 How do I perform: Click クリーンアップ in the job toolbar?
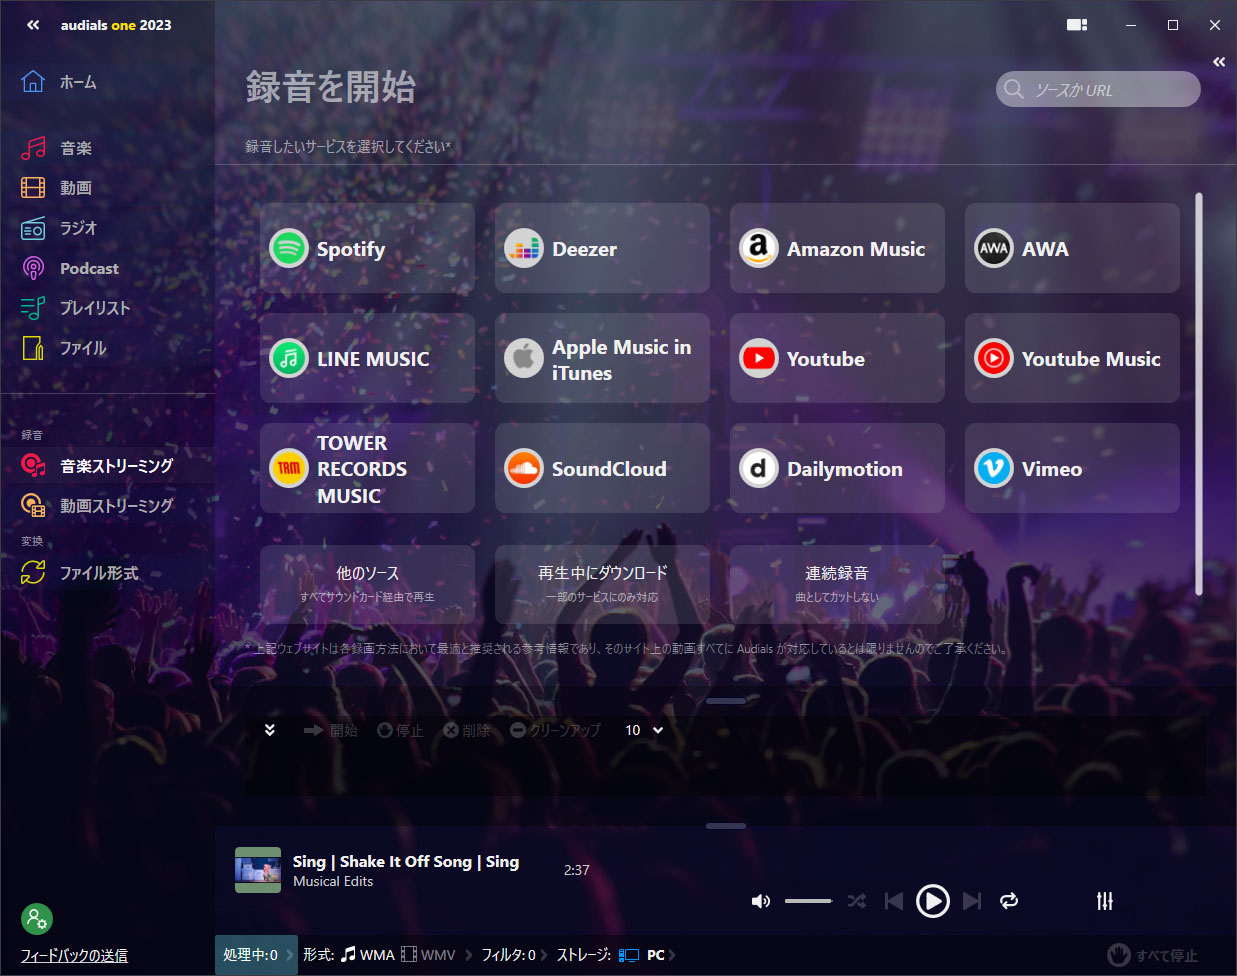[555, 731]
